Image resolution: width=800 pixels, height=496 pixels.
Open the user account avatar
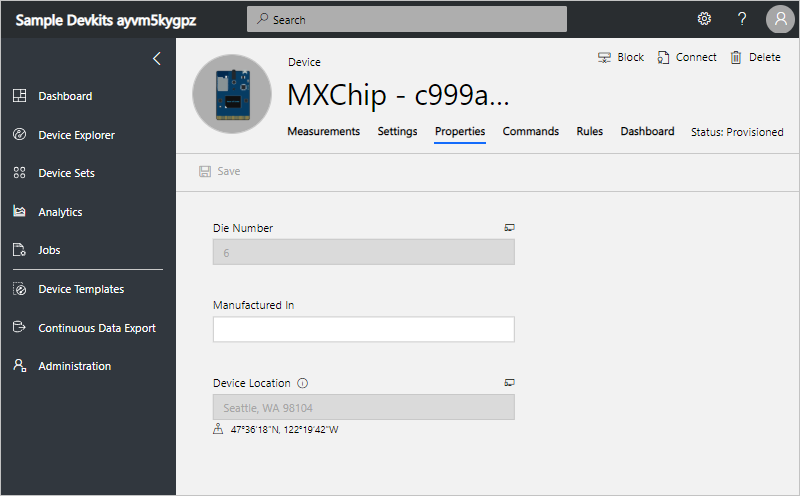point(781,19)
